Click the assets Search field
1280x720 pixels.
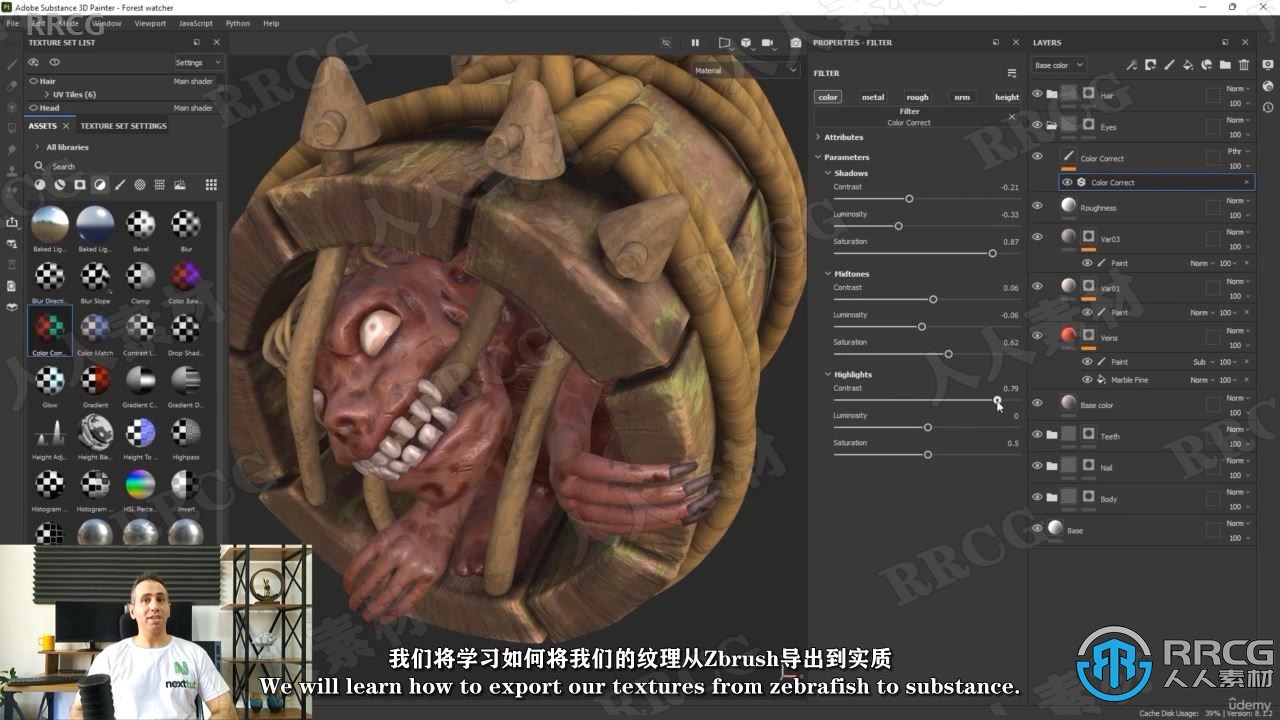coord(125,166)
